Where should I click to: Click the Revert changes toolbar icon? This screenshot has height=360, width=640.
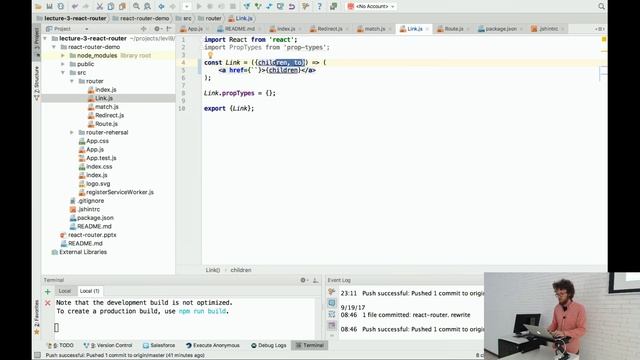click(x=292, y=6)
